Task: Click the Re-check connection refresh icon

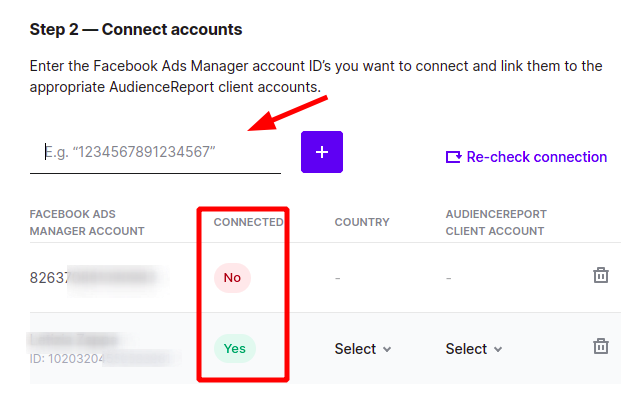Action: 453,157
